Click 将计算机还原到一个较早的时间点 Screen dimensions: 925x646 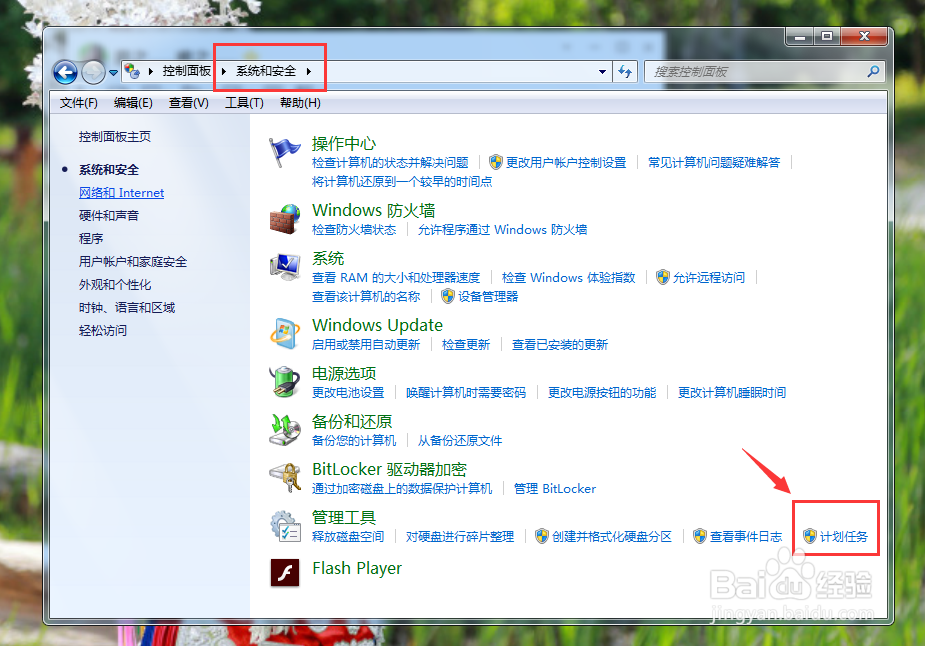coord(402,181)
